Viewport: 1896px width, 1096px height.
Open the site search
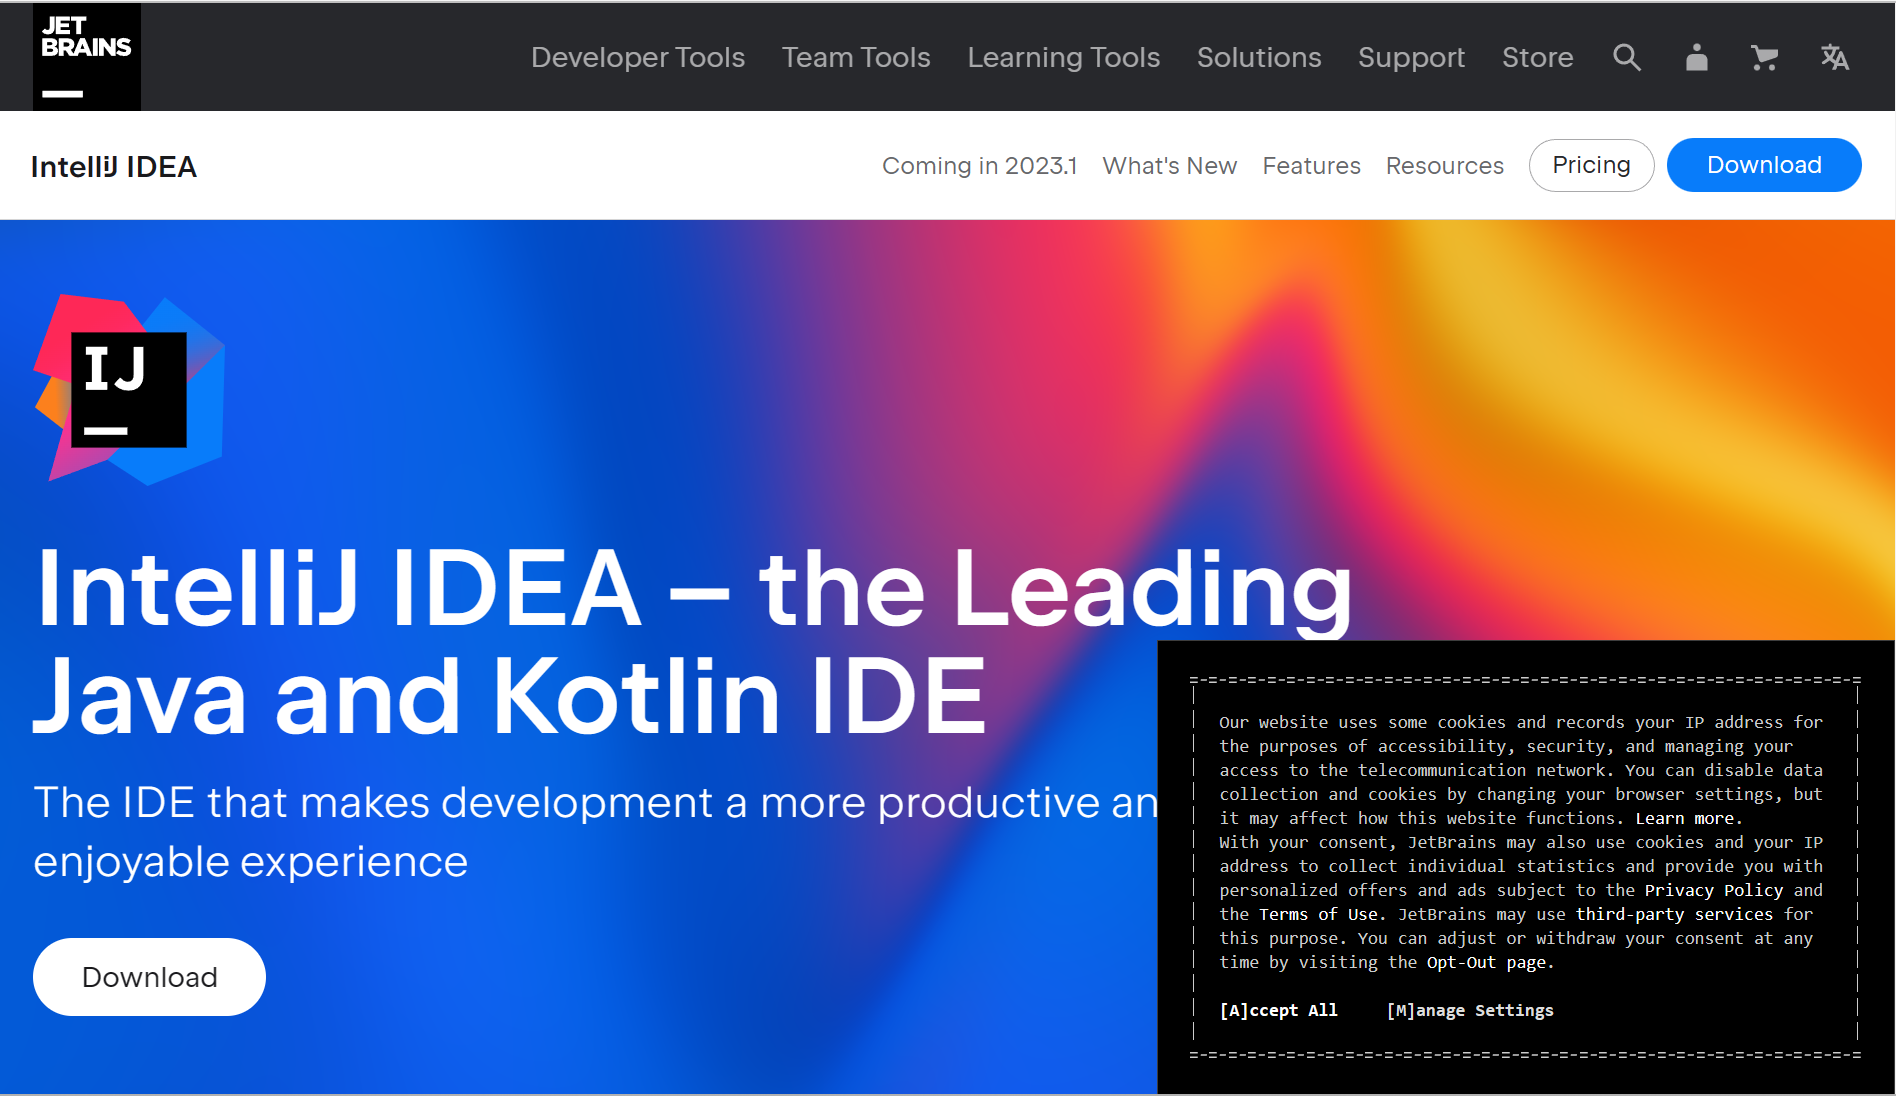coord(1626,57)
